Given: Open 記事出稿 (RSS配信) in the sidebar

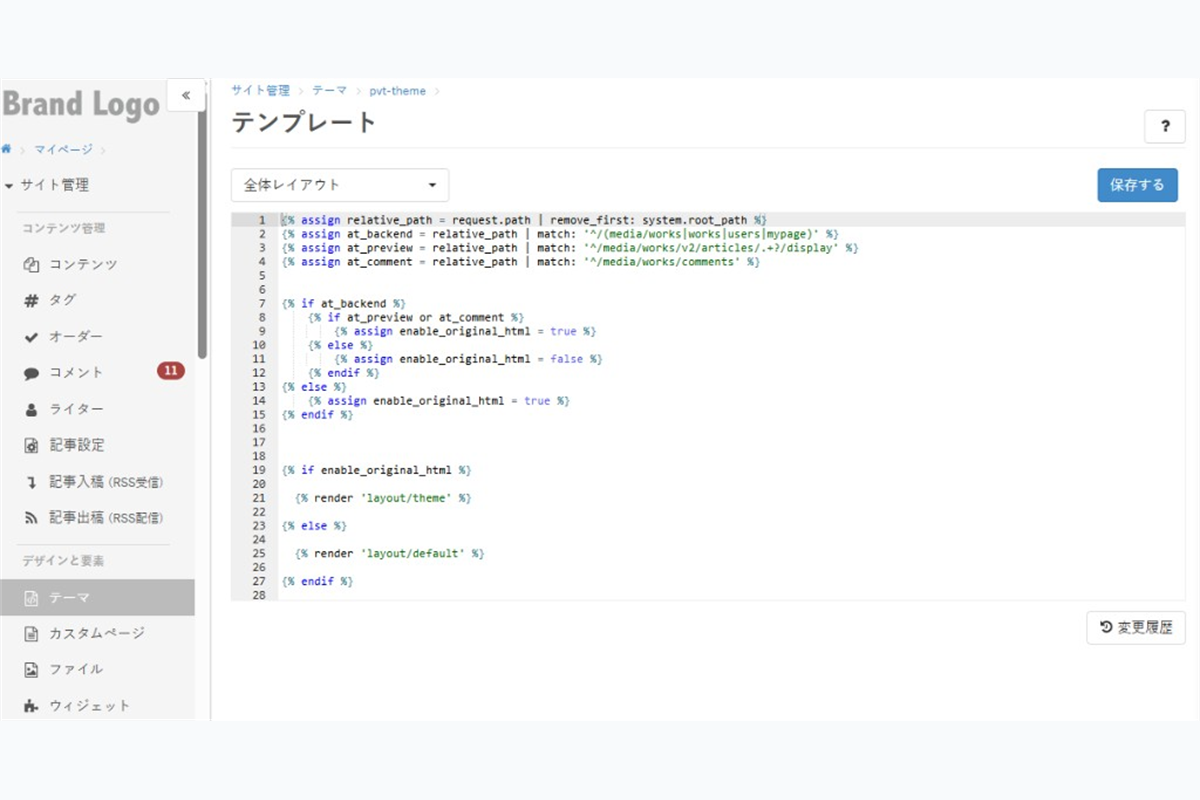Looking at the screenshot, I should click(x=97, y=518).
